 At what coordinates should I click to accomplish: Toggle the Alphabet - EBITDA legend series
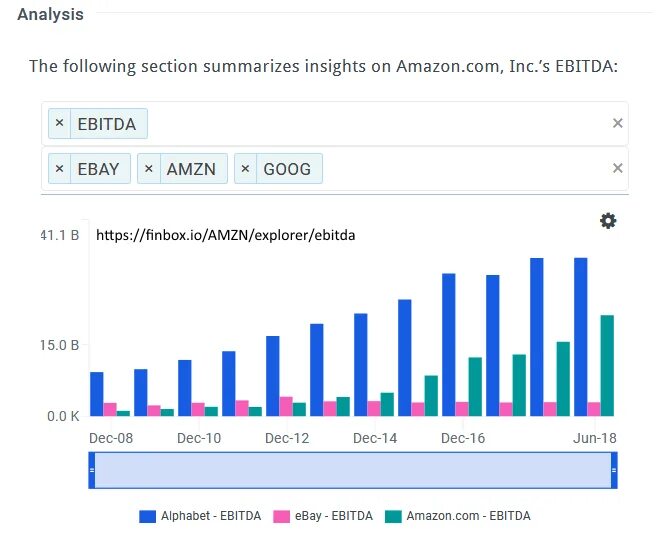(201, 516)
